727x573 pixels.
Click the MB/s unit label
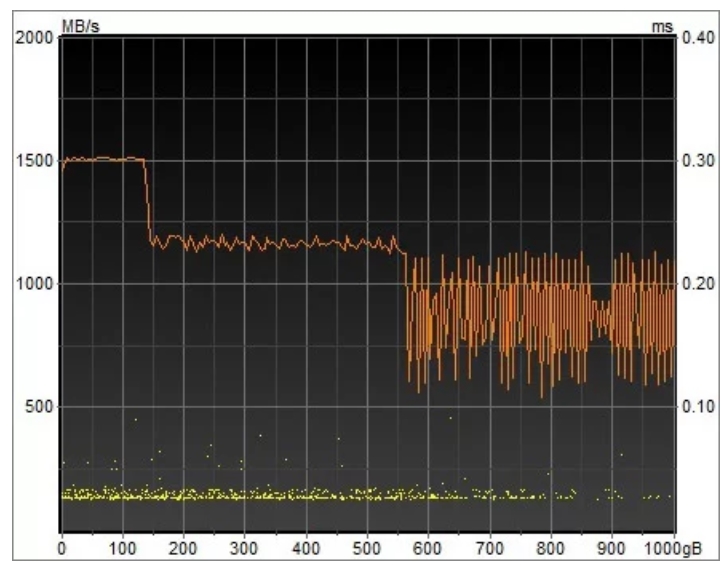tap(81, 26)
